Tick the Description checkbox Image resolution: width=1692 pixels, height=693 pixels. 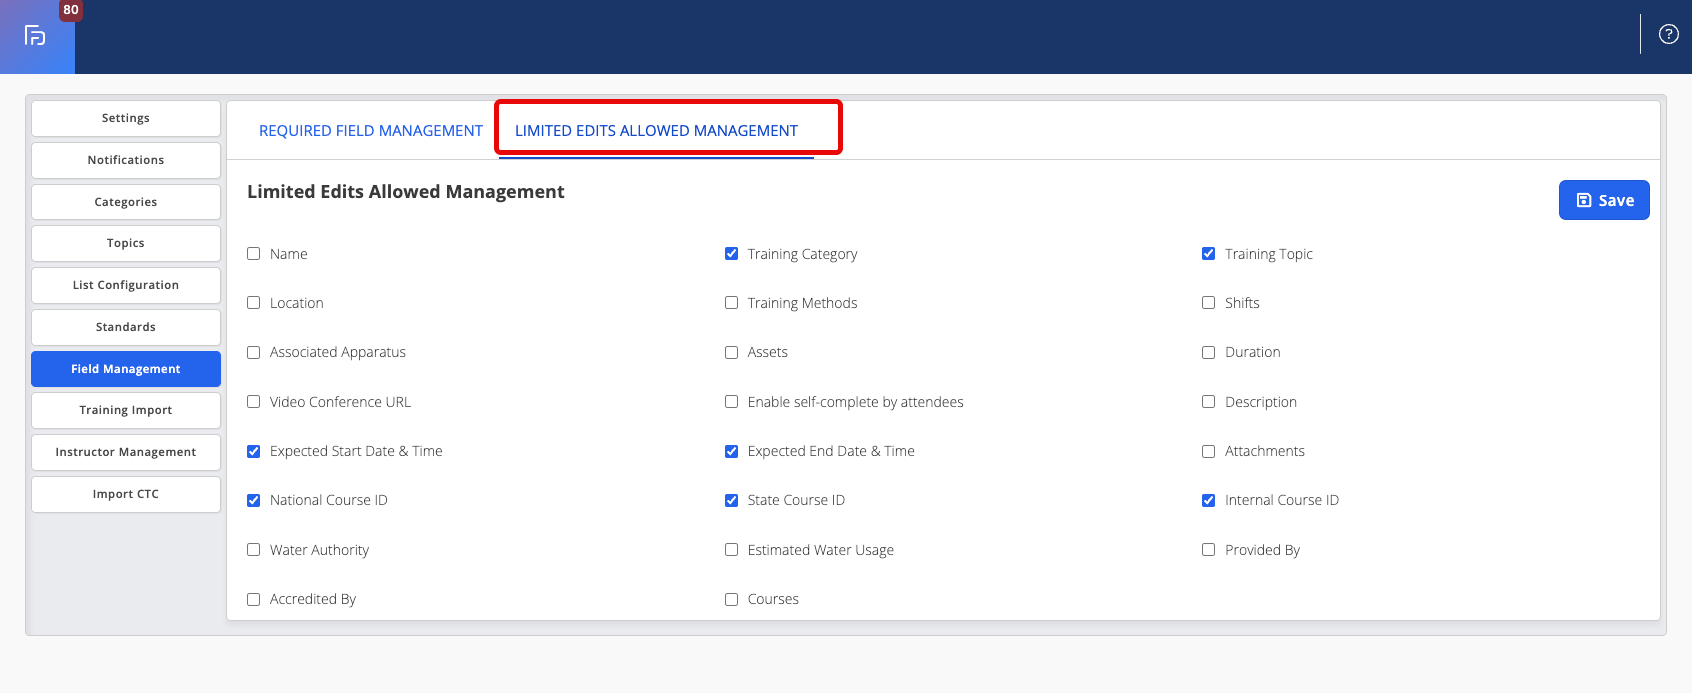pos(1208,402)
